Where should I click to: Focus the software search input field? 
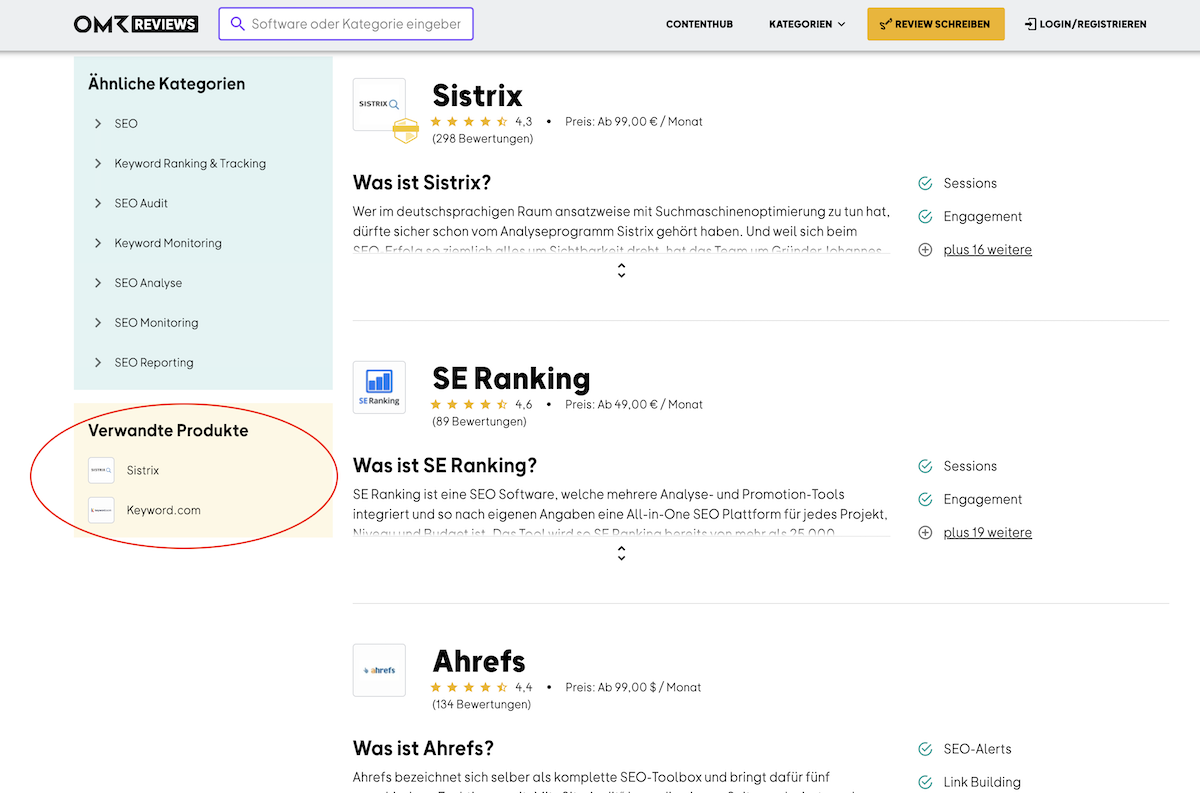point(356,24)
